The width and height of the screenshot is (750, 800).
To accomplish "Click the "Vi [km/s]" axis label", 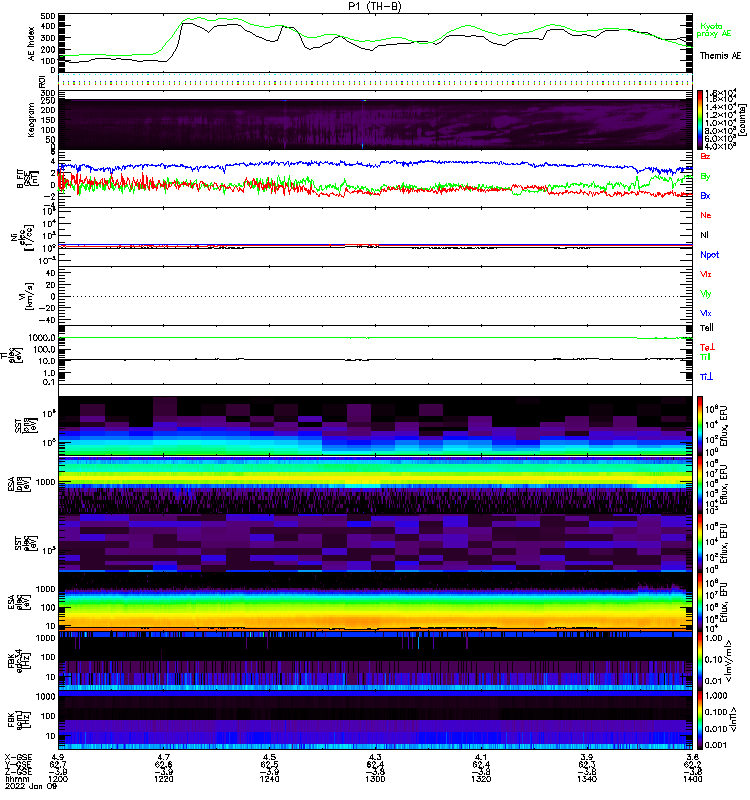I will (x=26, y=296).
